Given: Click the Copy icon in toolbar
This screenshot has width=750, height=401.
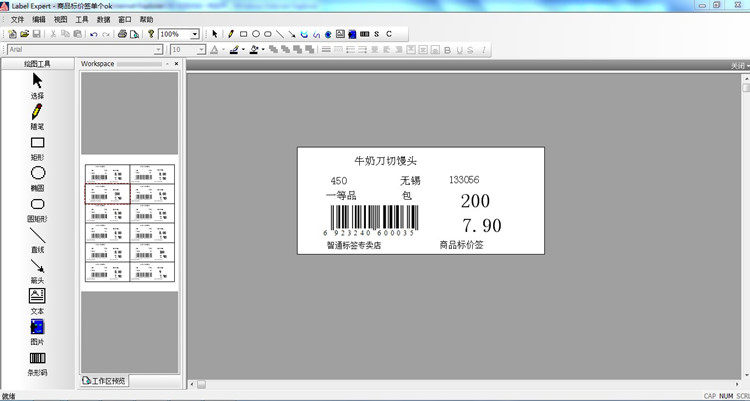Looking at the screenshot, I should pyautogui.click(x=66, y=34).
